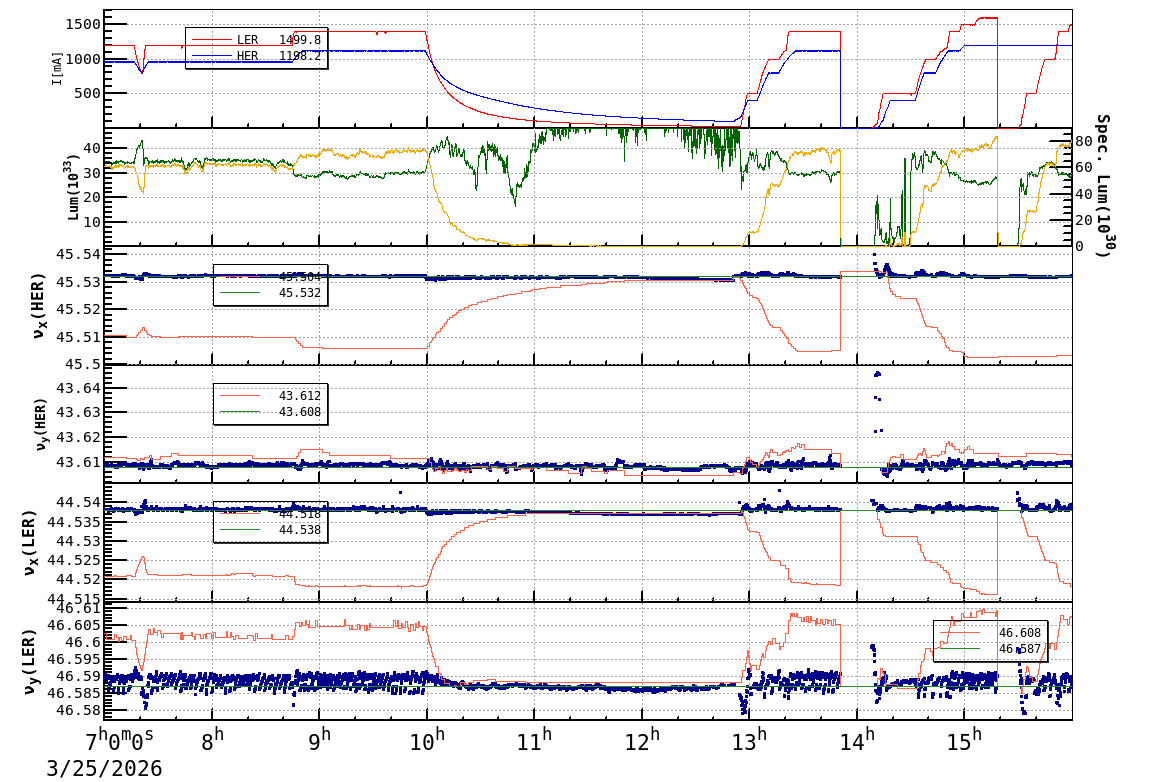Select the νy(HER) axis label

point(40,424)
